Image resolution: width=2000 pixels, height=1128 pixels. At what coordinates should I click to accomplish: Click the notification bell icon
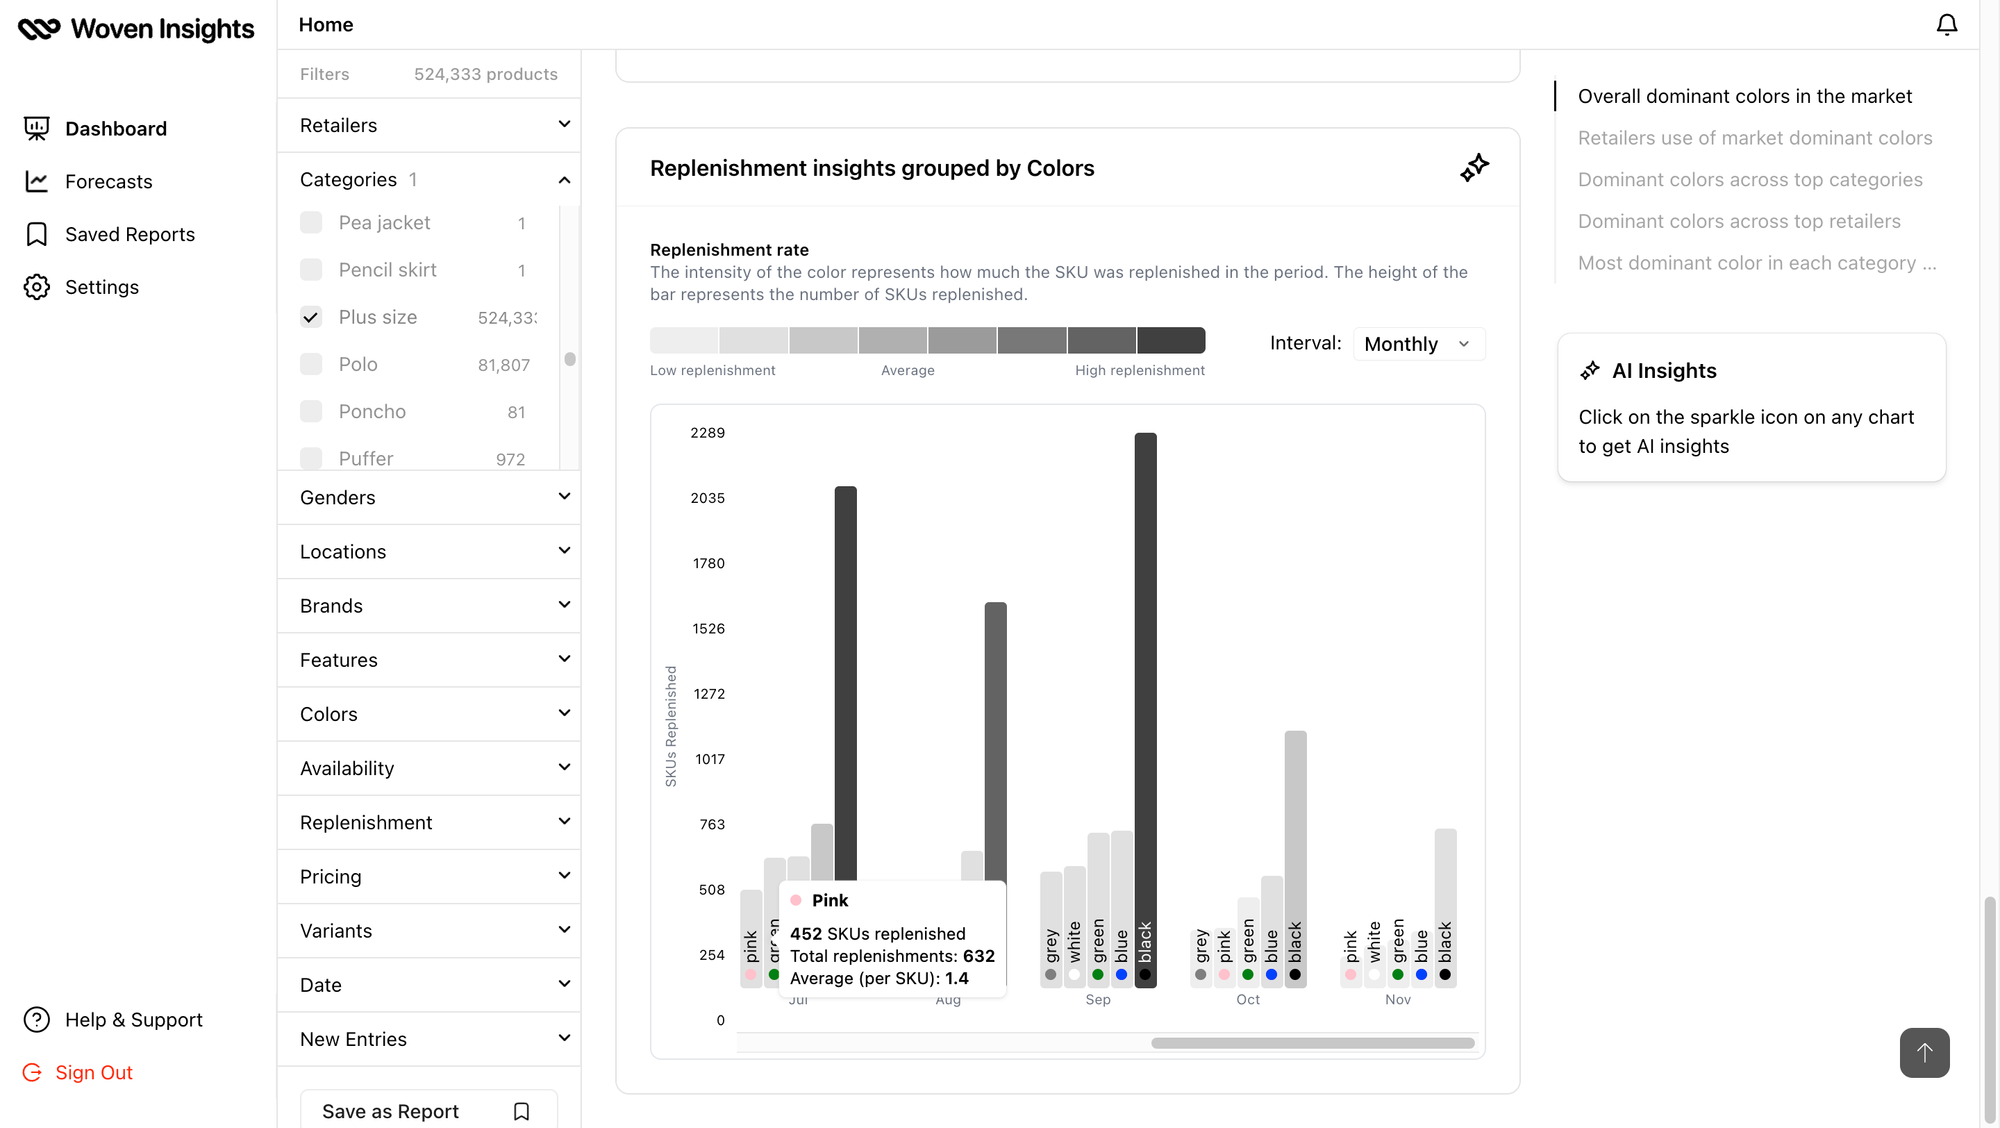[1946, 23]
